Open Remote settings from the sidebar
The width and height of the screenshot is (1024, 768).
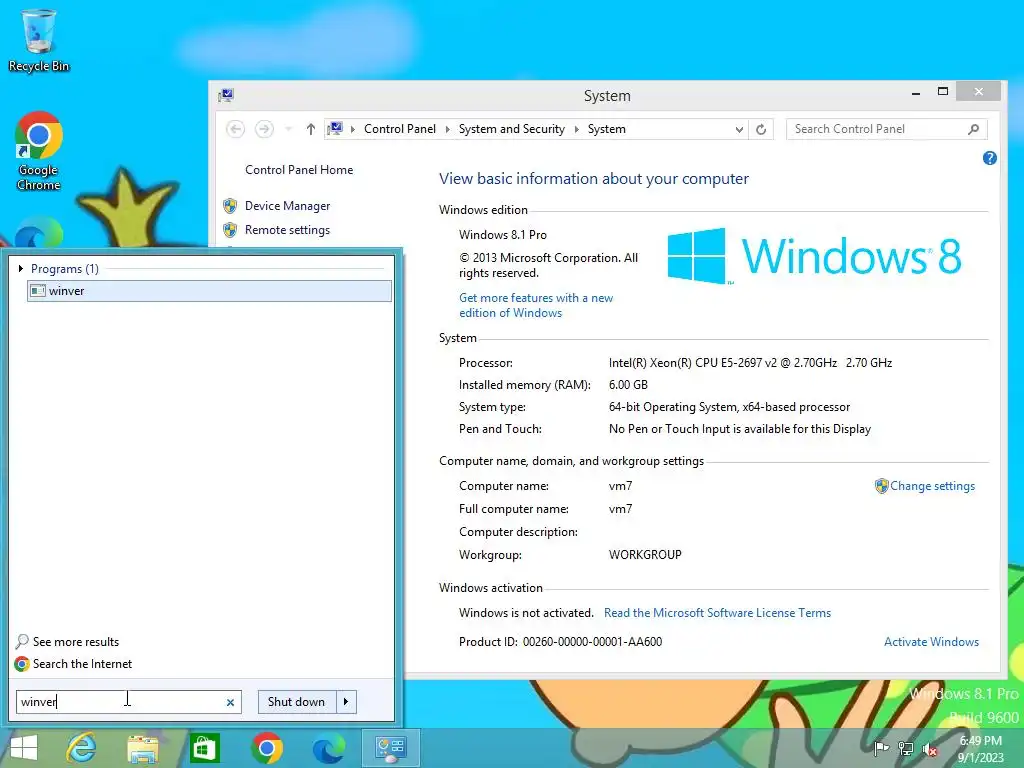tap(287, 230)
